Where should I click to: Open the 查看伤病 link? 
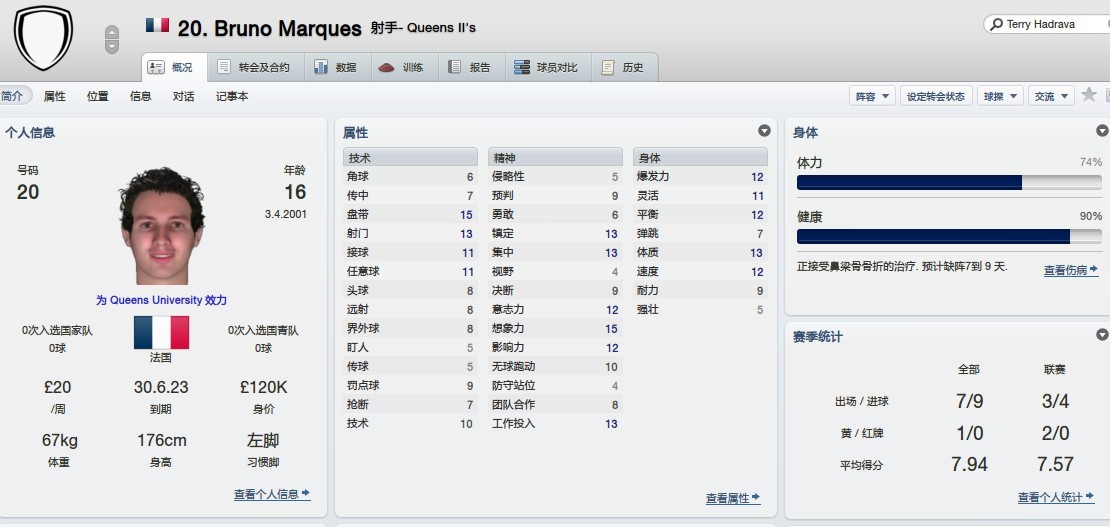click(x=1070, y=270)
